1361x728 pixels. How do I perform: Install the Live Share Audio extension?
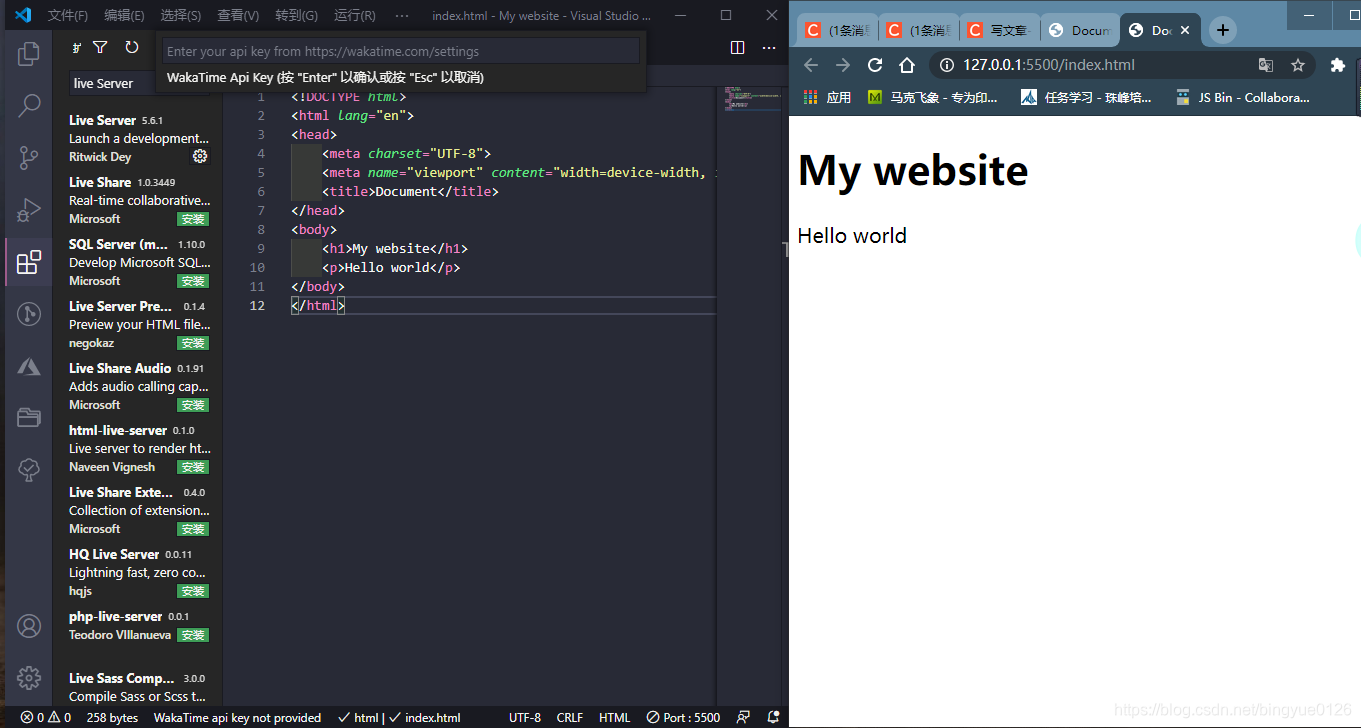[193, 405]
